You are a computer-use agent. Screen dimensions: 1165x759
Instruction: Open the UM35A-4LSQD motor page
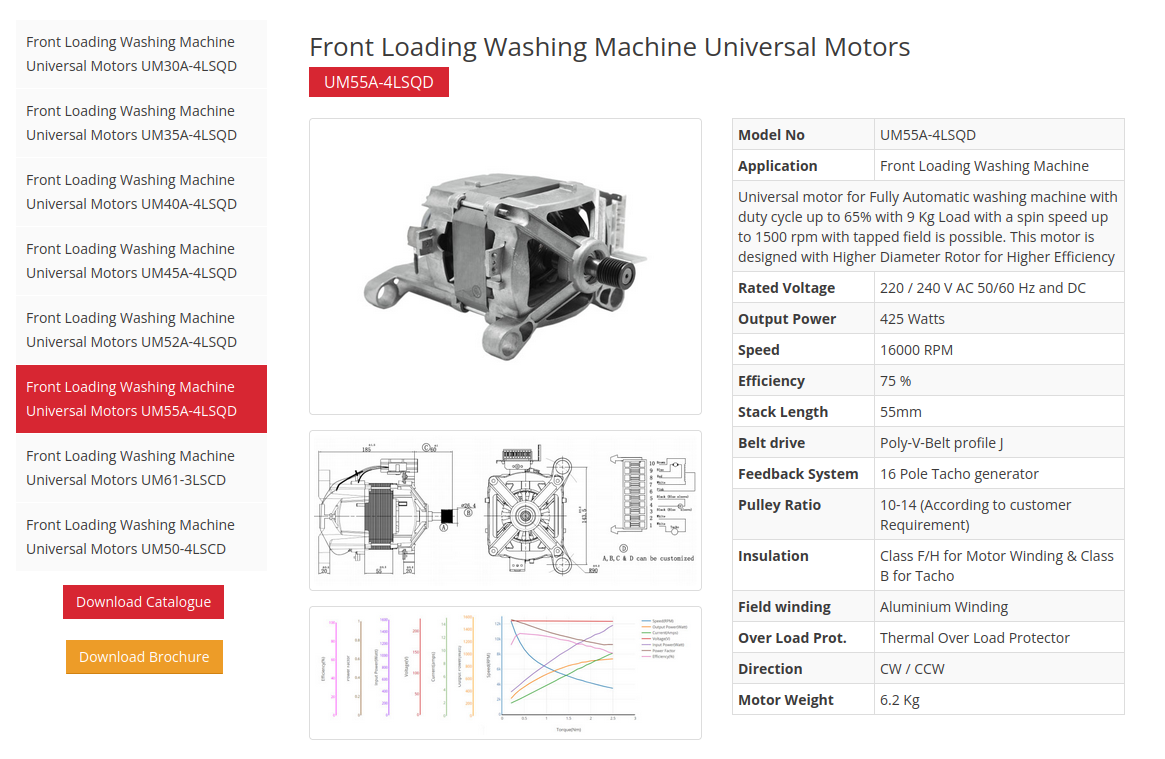[141, 123]
